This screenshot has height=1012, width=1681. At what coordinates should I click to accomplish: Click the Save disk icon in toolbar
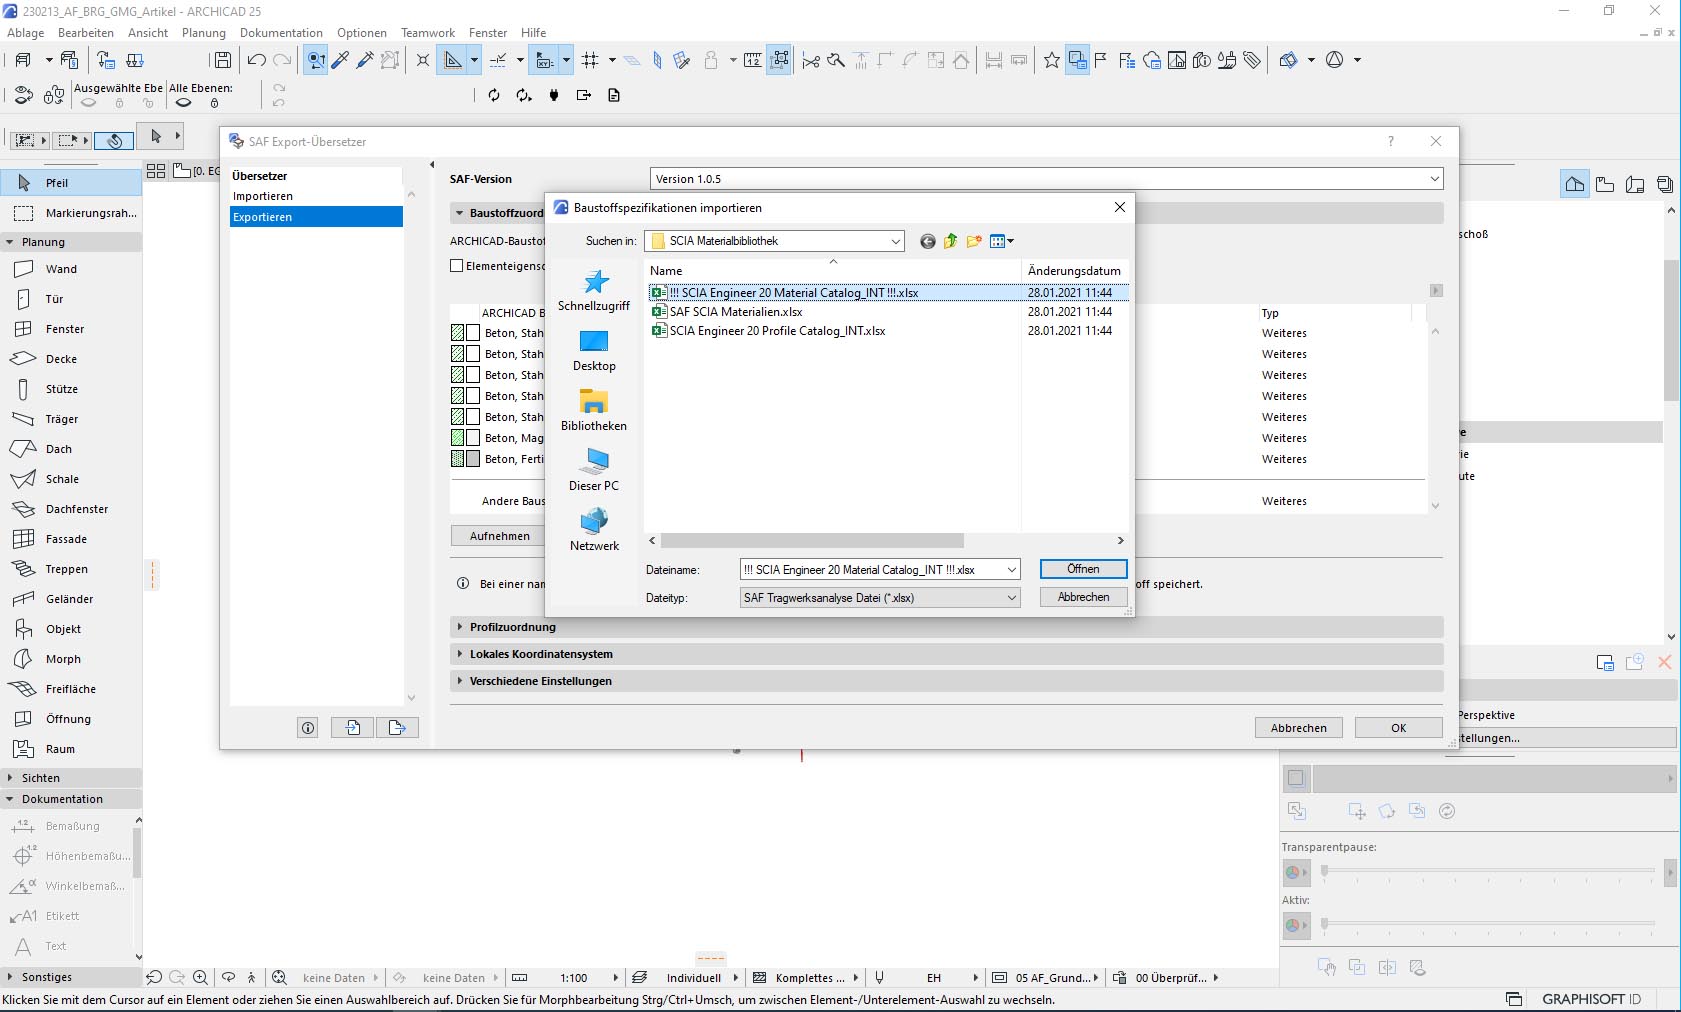click(223, 60)
